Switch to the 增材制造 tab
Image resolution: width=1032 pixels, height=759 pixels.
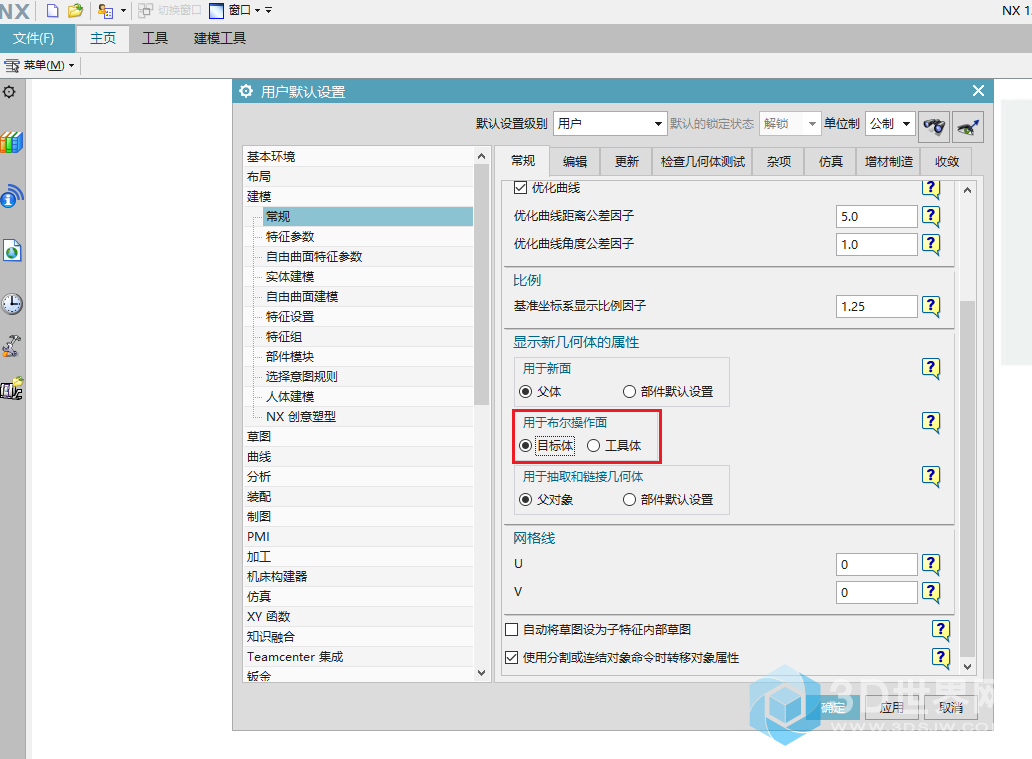889,162
